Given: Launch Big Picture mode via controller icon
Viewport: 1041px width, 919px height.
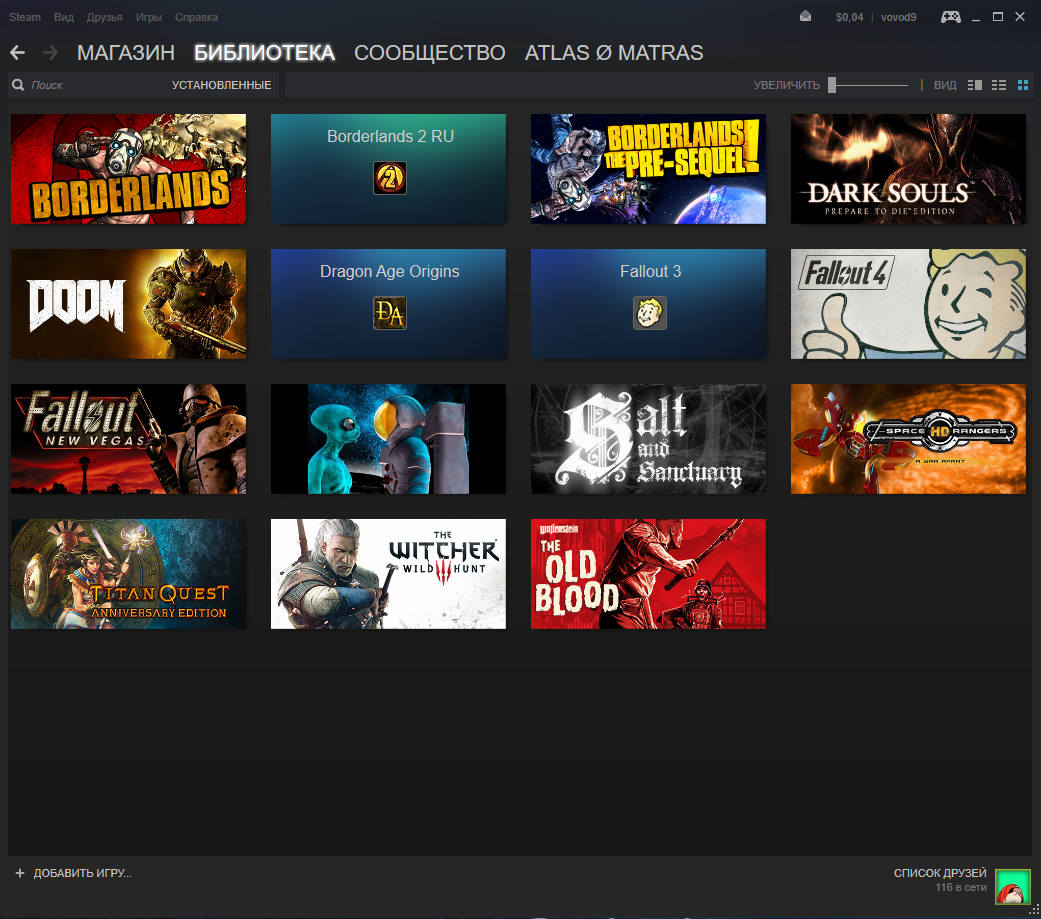Looking at the screenshot, I should point(951,17).
